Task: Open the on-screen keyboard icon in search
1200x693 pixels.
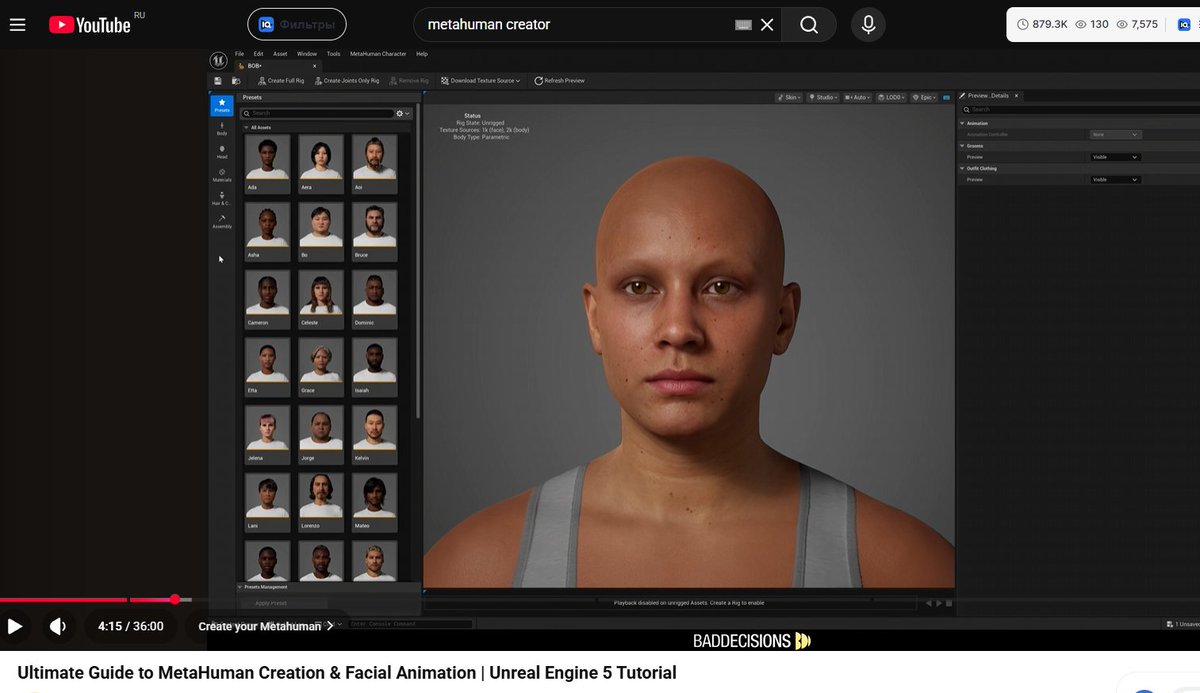Action: 743,24
